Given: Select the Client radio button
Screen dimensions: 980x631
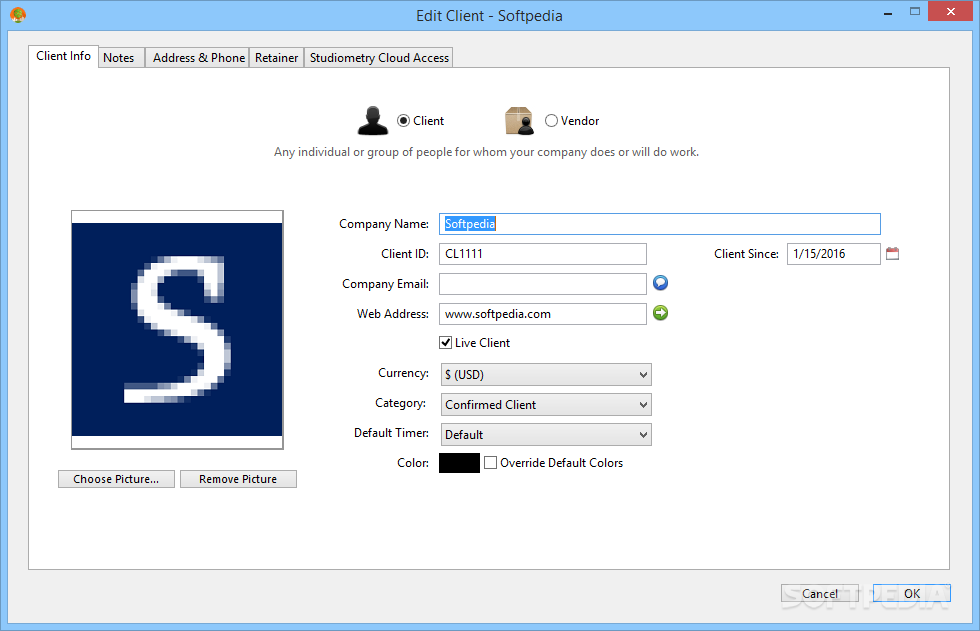Looking at the screenshot, I should [404, 121].
